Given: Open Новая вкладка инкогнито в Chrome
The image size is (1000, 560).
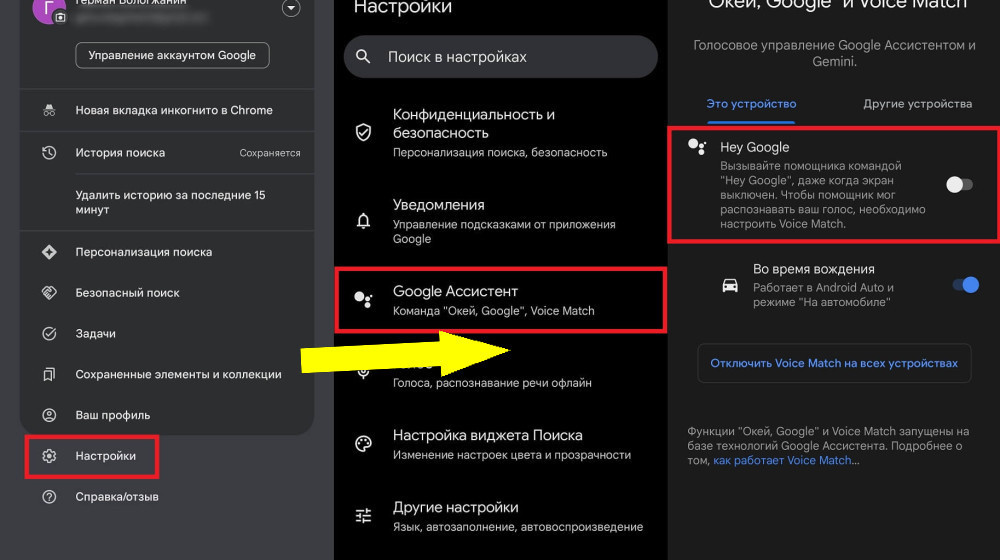Looking at the screenshot, I should 167,110.
